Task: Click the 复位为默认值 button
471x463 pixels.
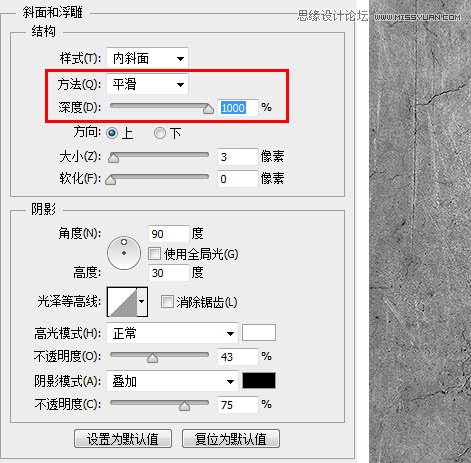Action: click(x=231, y=439)
